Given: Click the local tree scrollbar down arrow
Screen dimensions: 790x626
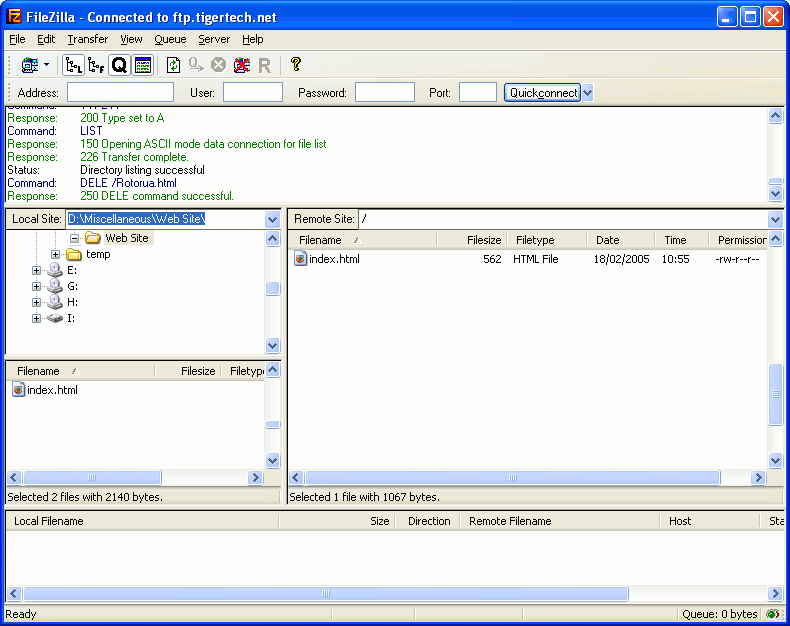Looking at the screenshot, I should point(273,346).
